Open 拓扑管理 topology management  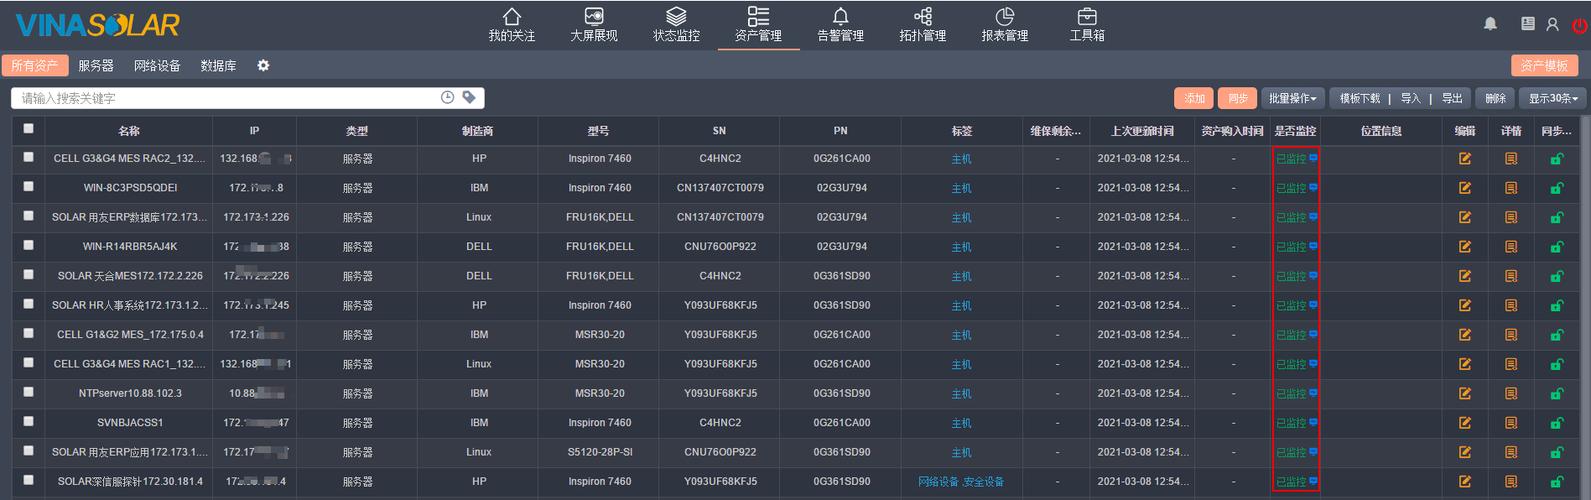click(922, 25)
